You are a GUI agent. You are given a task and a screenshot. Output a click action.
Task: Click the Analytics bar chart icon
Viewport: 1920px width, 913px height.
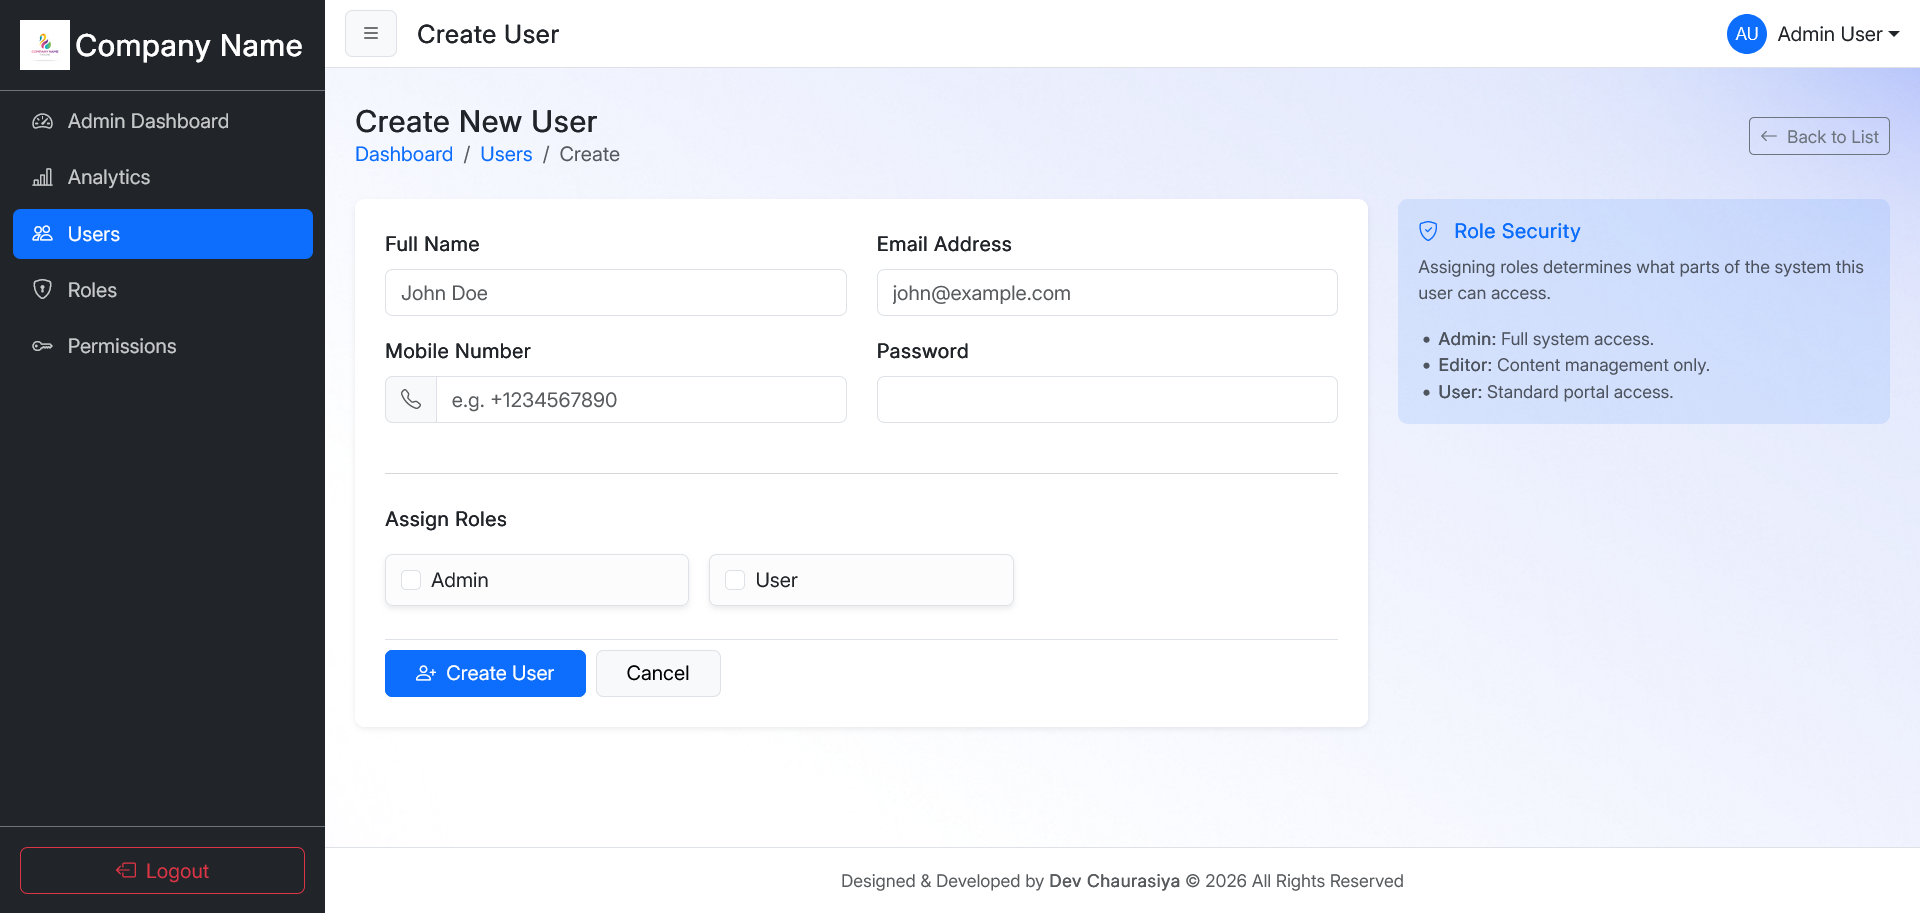pyautogui.click(x=42, y=178)
